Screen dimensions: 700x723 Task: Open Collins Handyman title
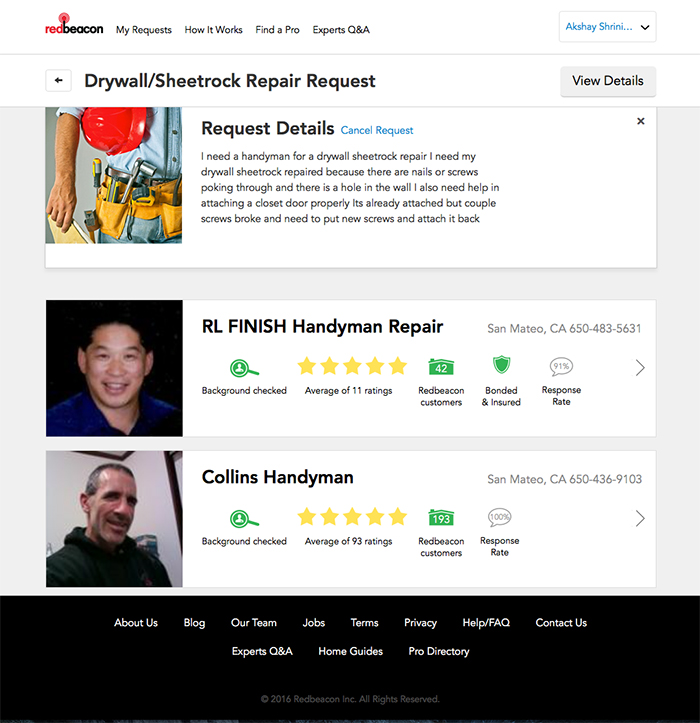[278, 477]
